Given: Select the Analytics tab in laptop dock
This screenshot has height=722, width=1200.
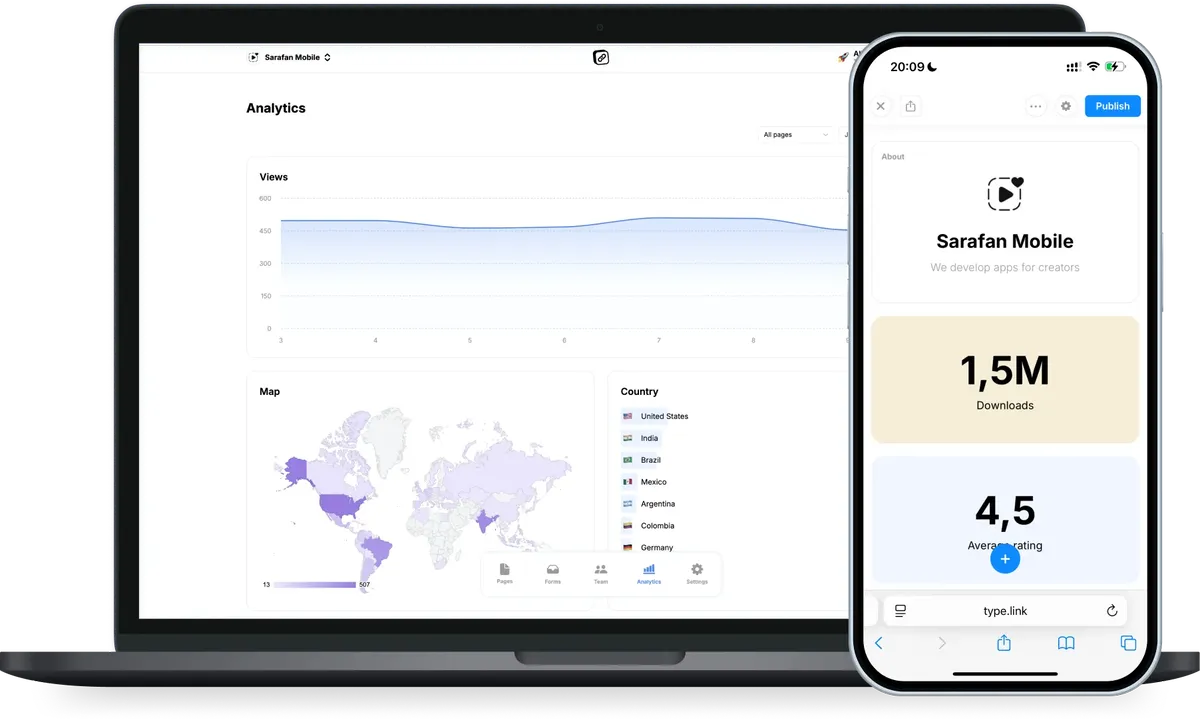Looking at the screenshot, I should pos(649,573).
